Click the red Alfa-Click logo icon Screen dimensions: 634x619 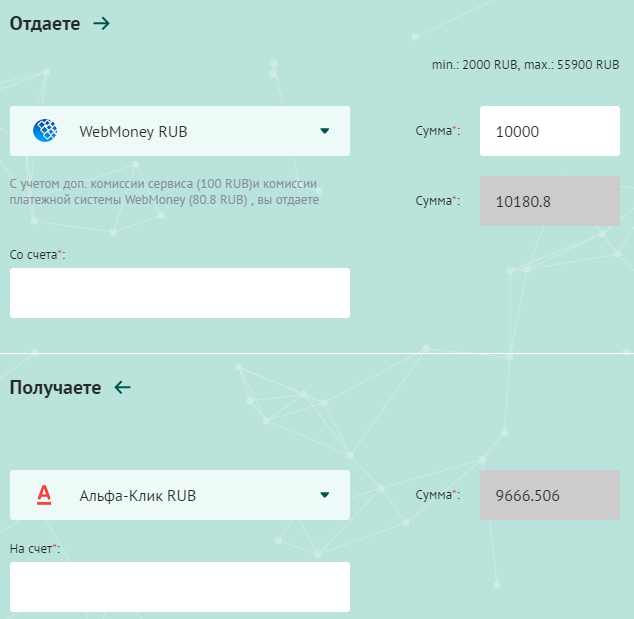click(x=44, y=495)
